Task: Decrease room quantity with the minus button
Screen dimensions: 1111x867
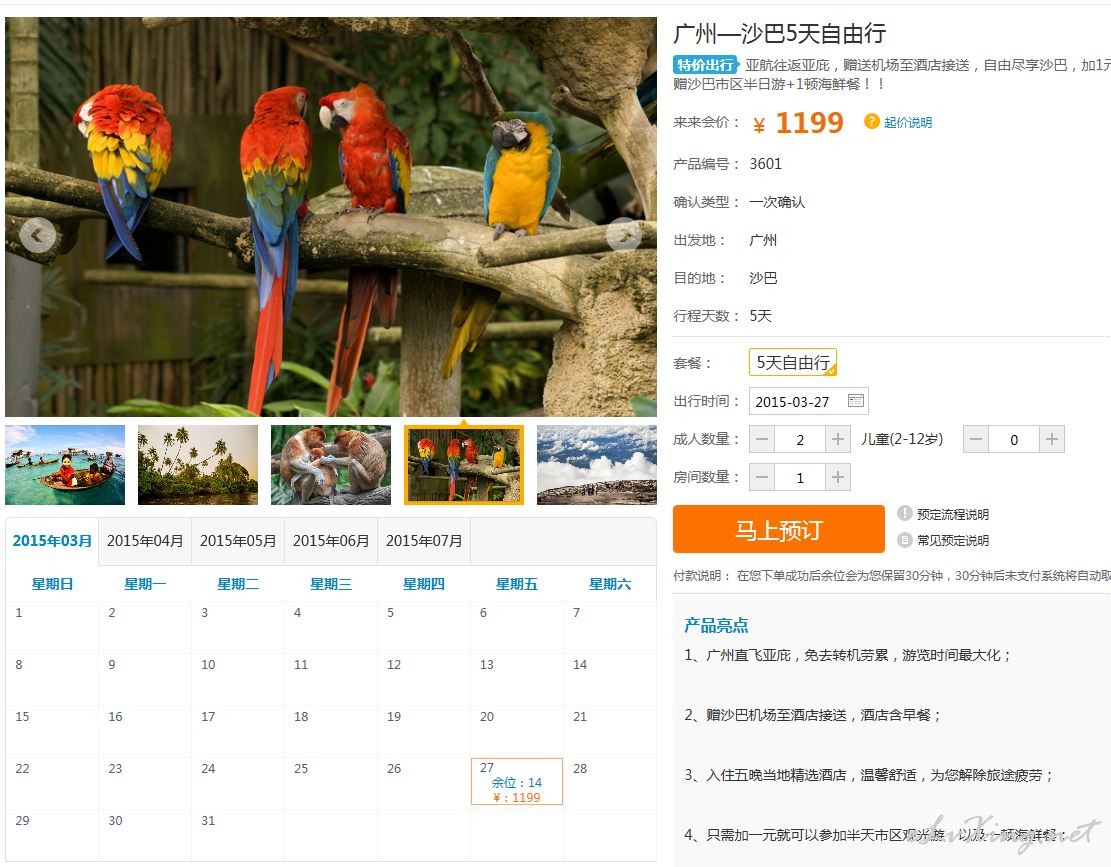Action: [x=762, y=477]
